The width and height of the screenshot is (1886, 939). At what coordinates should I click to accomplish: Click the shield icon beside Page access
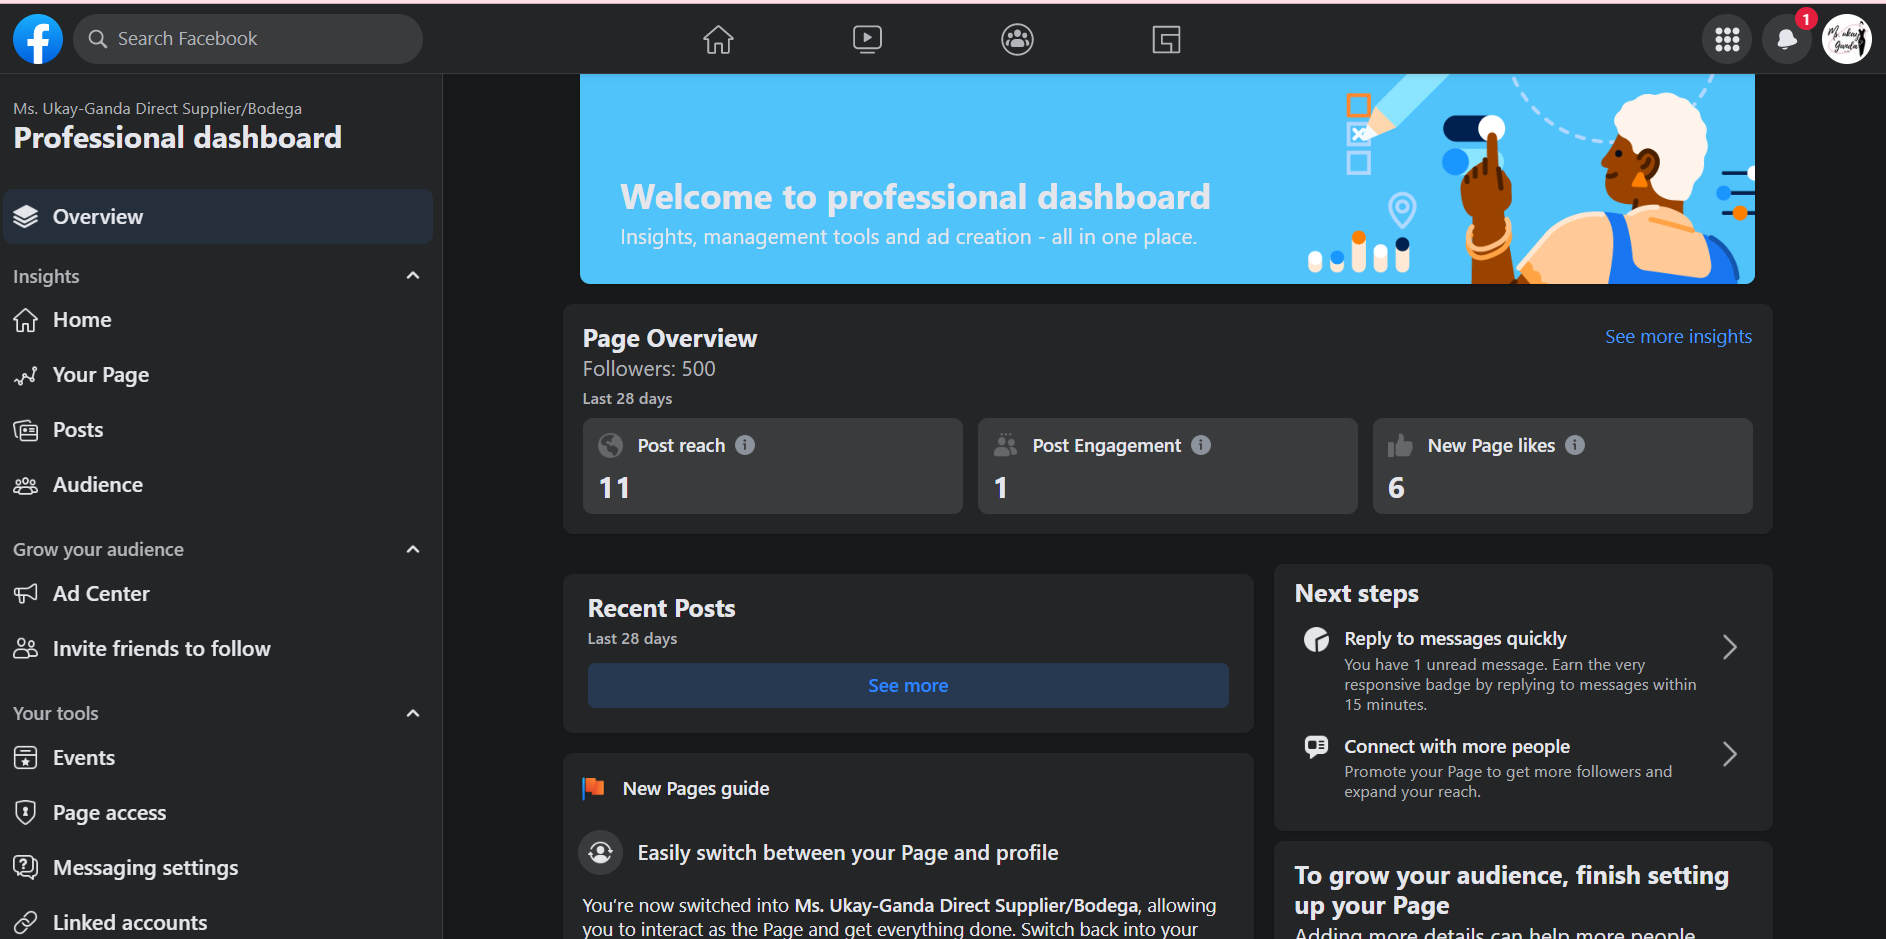[26, 813]
